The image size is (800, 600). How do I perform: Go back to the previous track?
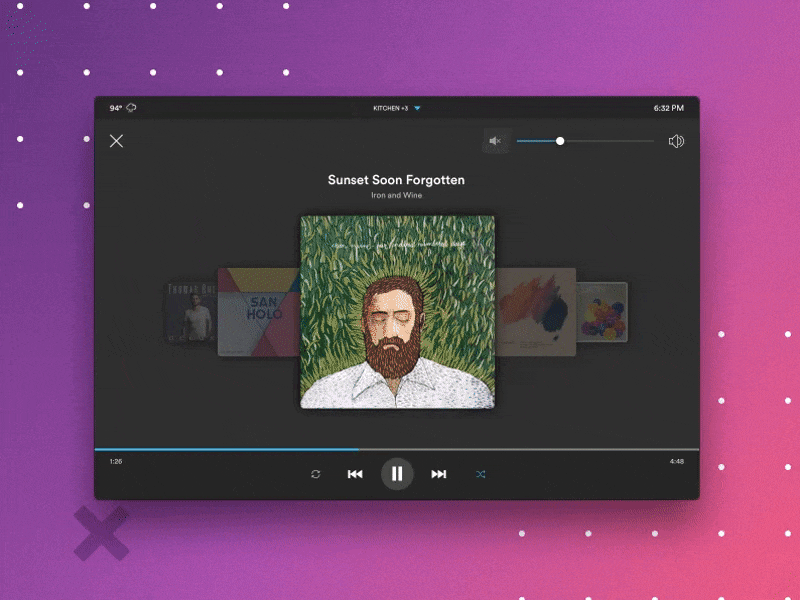tap(355, 474)
